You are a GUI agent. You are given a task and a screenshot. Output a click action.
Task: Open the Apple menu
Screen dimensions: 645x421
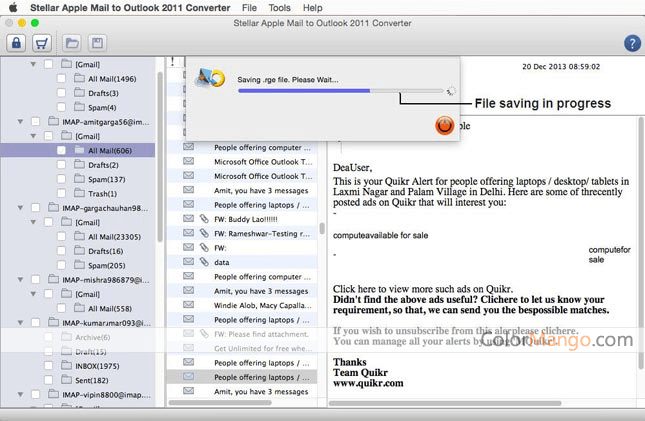(13, 7)
